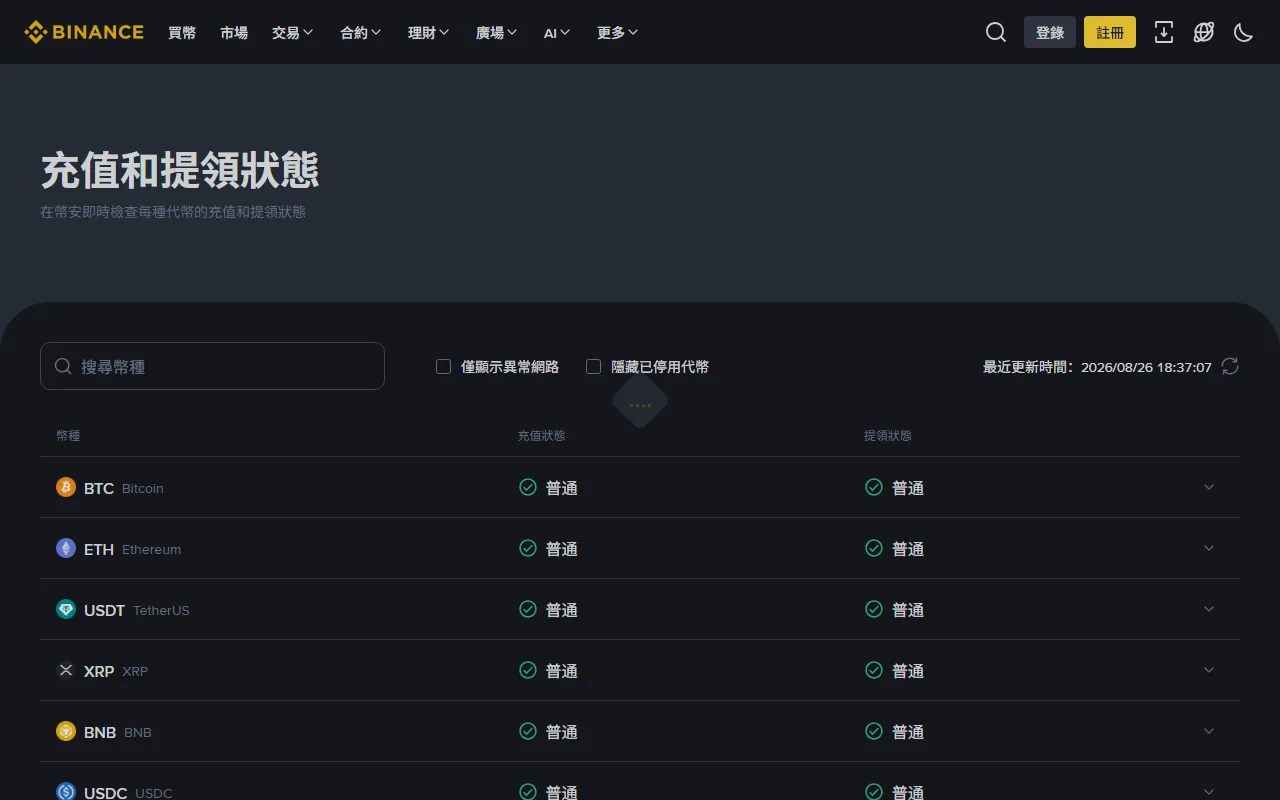Click BTC withdrawal status check icon
1280x800 pixels.
point(874,487)
